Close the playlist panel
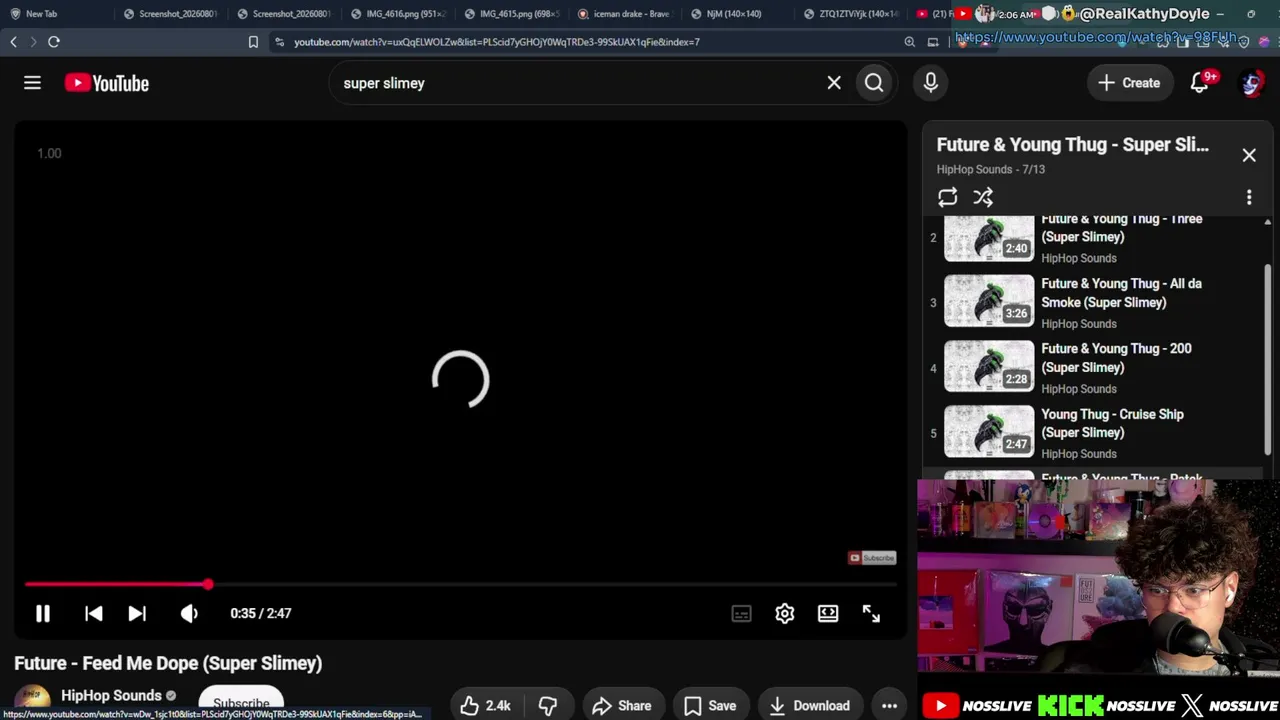Image resolution: width=1280 pixels, height=720 pixels. [1249, 155]
